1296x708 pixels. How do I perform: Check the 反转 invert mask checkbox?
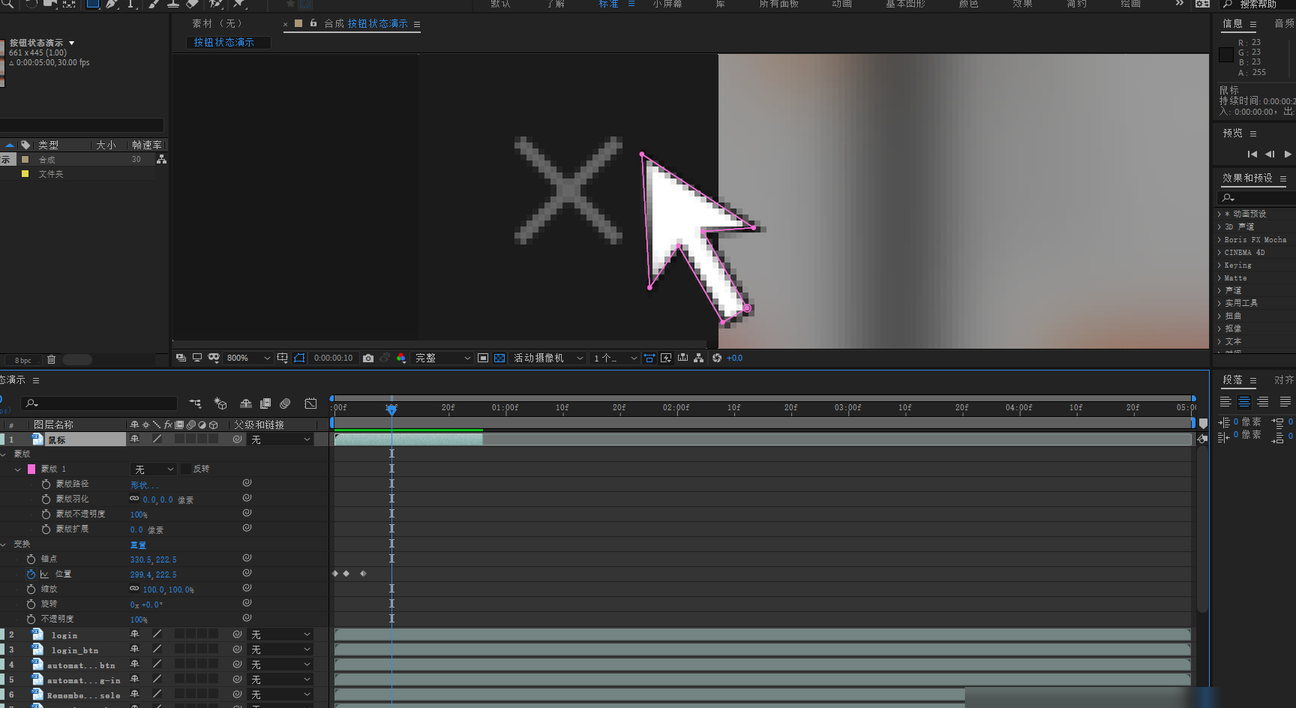pyautogui.click(x=185, y=469)
